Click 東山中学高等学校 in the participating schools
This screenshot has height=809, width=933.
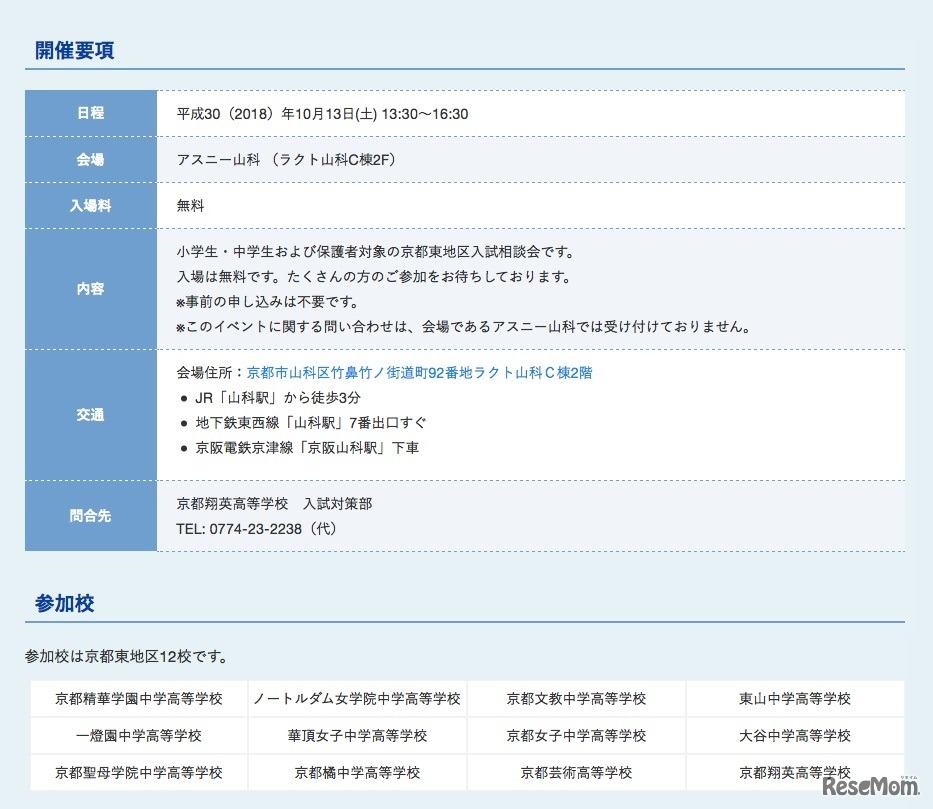tap(795, 698)
